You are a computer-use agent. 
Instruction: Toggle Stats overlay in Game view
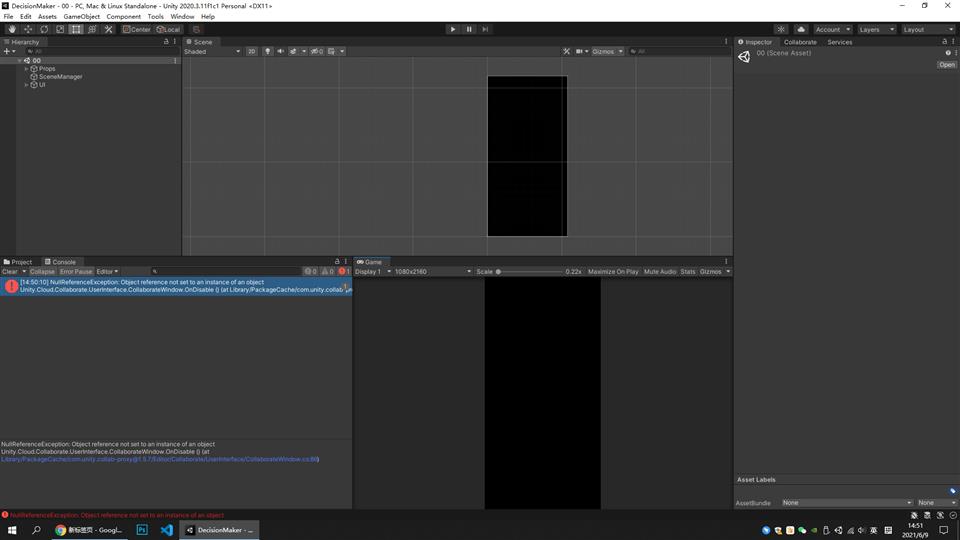(x=688, y=271)
